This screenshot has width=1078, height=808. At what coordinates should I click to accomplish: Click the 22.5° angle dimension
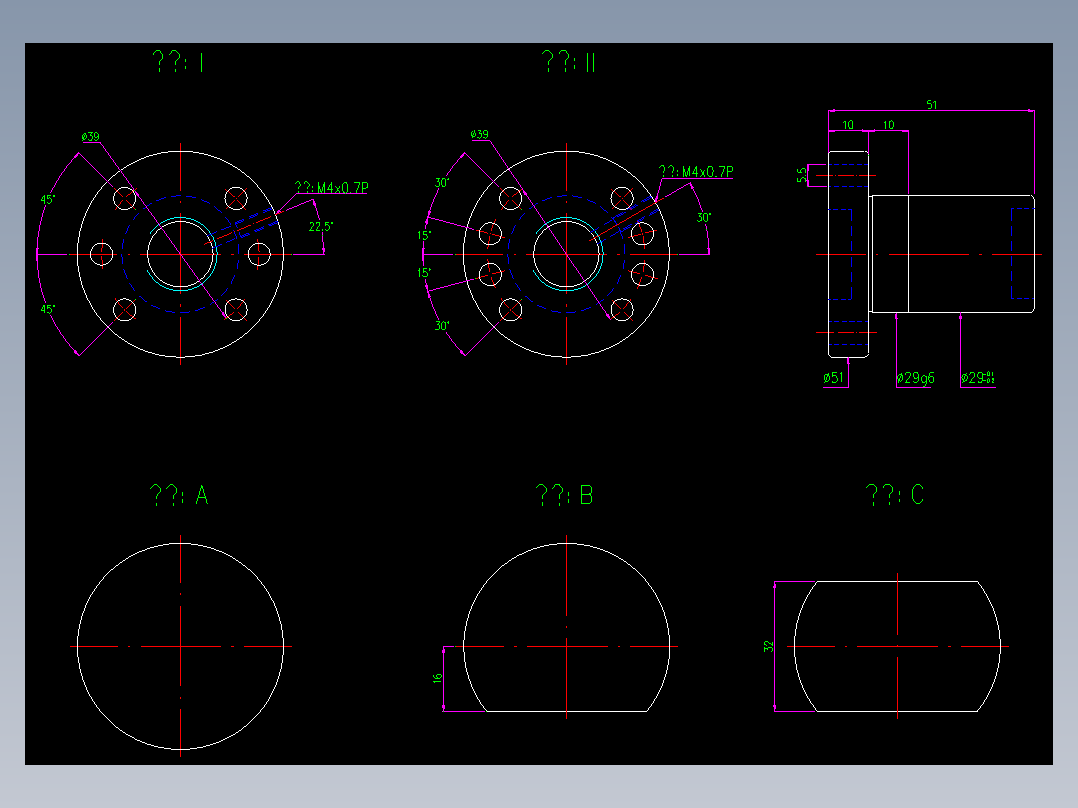click(x=320, y=227)
